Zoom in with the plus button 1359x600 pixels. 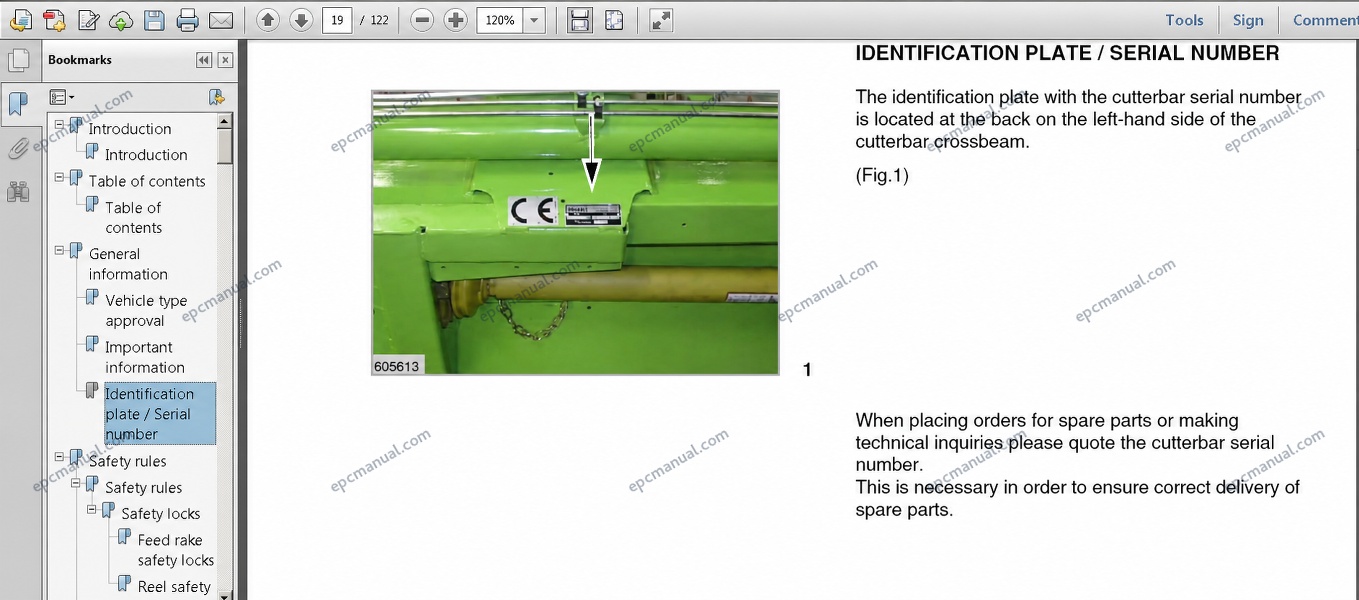(x=455, y=20)
